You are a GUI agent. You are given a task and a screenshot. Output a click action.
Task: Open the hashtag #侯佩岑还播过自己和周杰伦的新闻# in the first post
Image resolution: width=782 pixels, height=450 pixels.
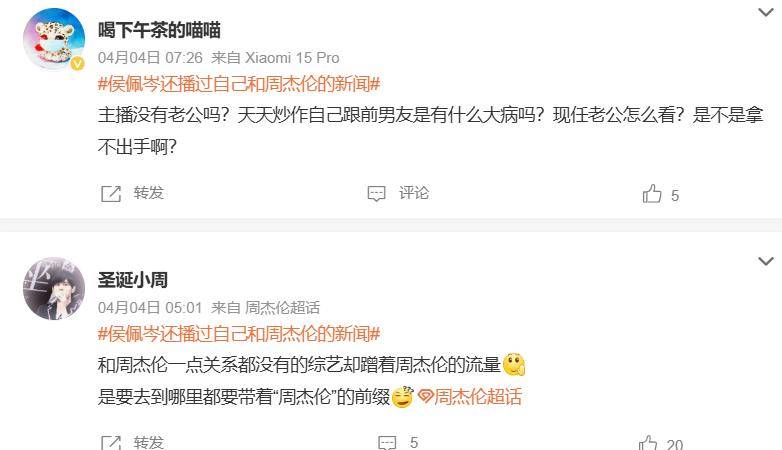coord(239,84)
